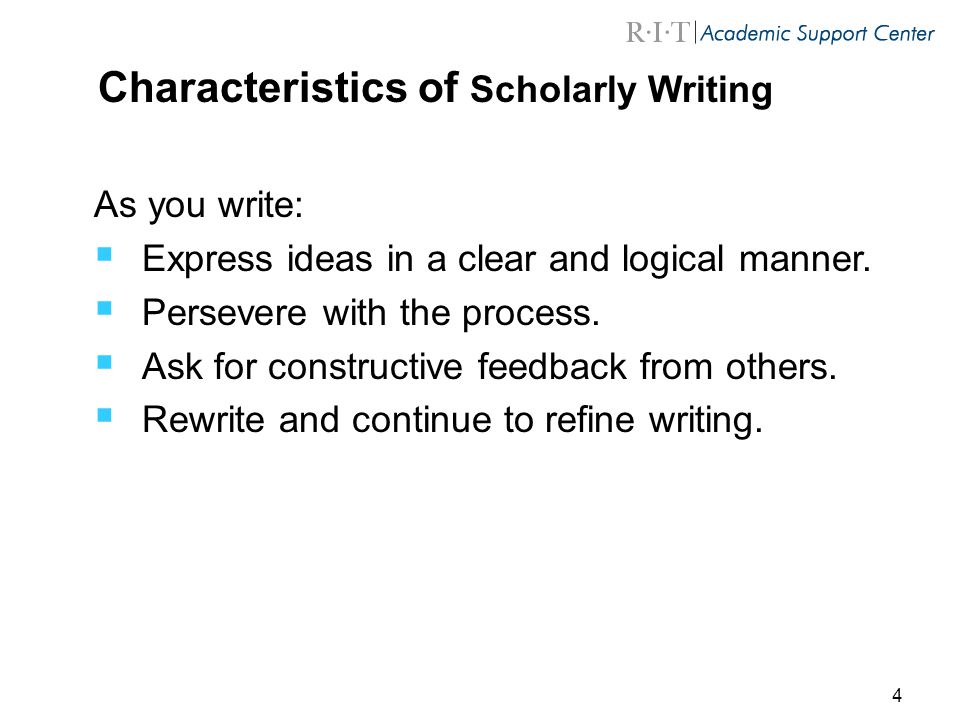Select the word refine in last bullet

point(590,420)
